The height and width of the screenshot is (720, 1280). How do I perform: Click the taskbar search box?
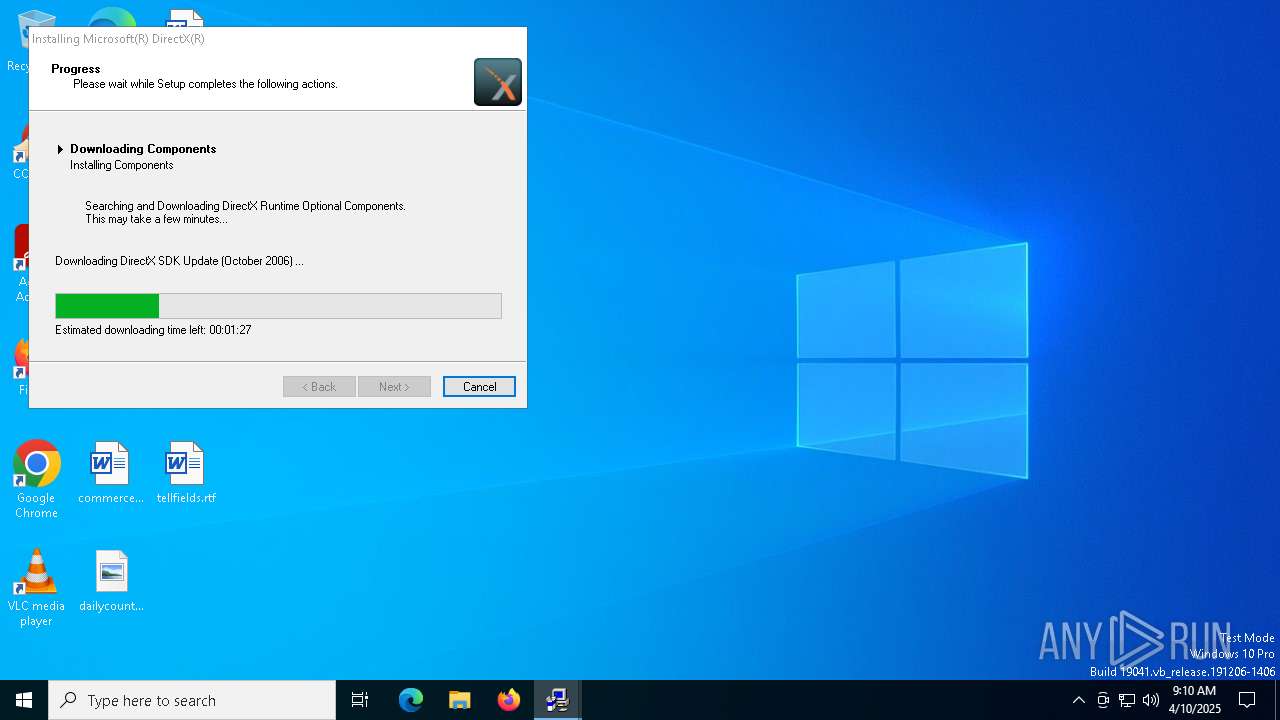pos(192,700)
